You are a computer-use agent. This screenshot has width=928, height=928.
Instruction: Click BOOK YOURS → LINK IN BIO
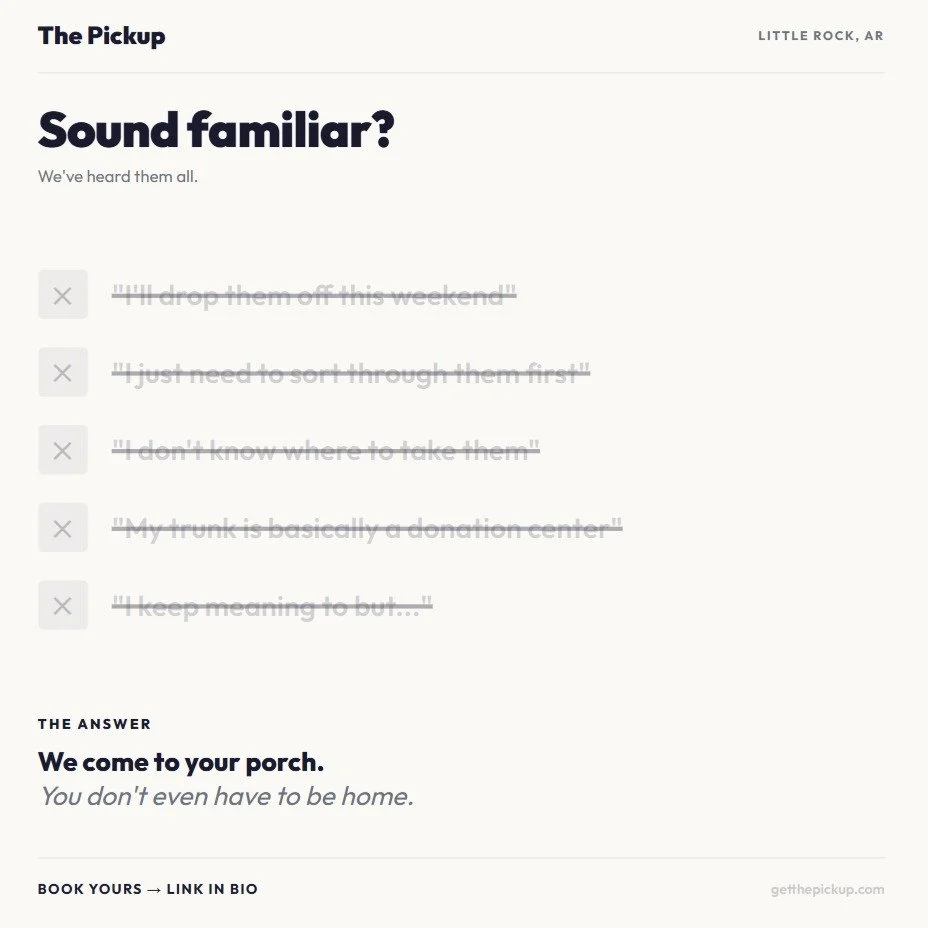[148, 889]
